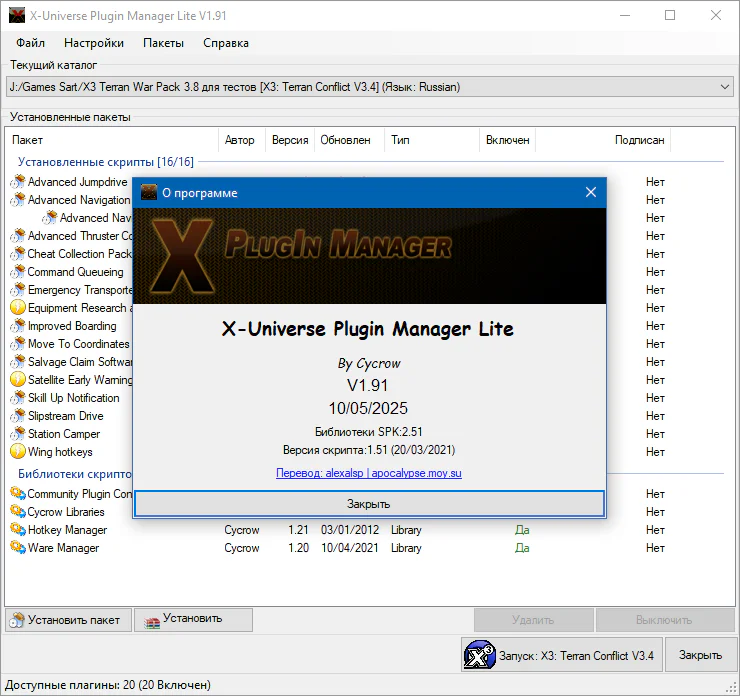
Task: Click date 10/04/2021 in Ware Manager row
Action: pyautogui.click(x=350, y=548)
